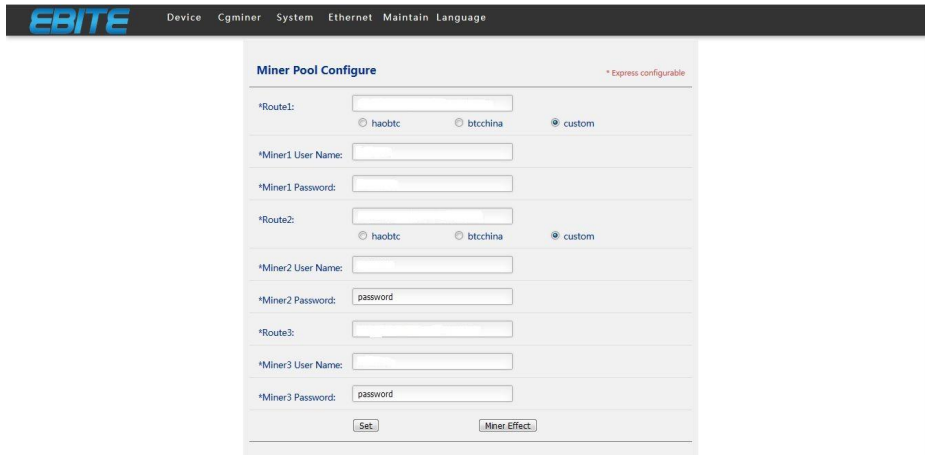The height and width of the screenshot is (459, 925).
Task: Select haobtc radio for Route1
Action: [x=362, y=124]
